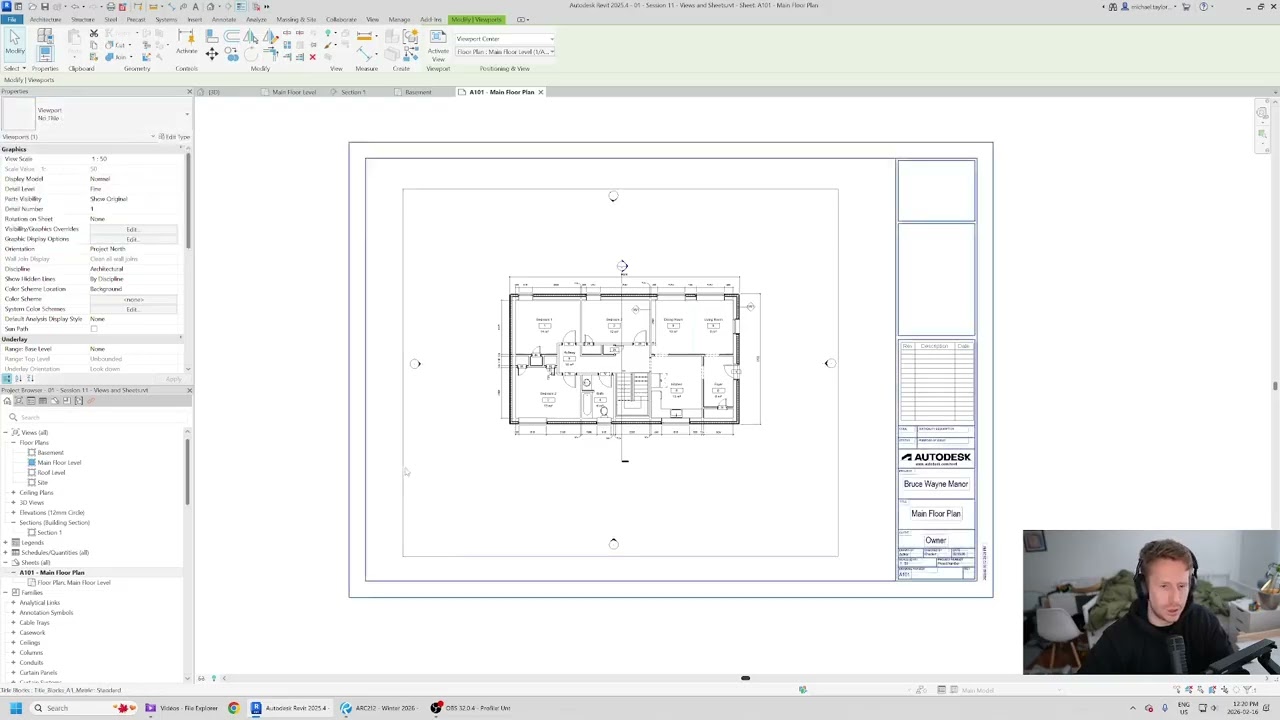Open the Floor Plan: Main Floor Level view dropdown
The height and width of the screenshot is (720, 1280).
point(504,51)
